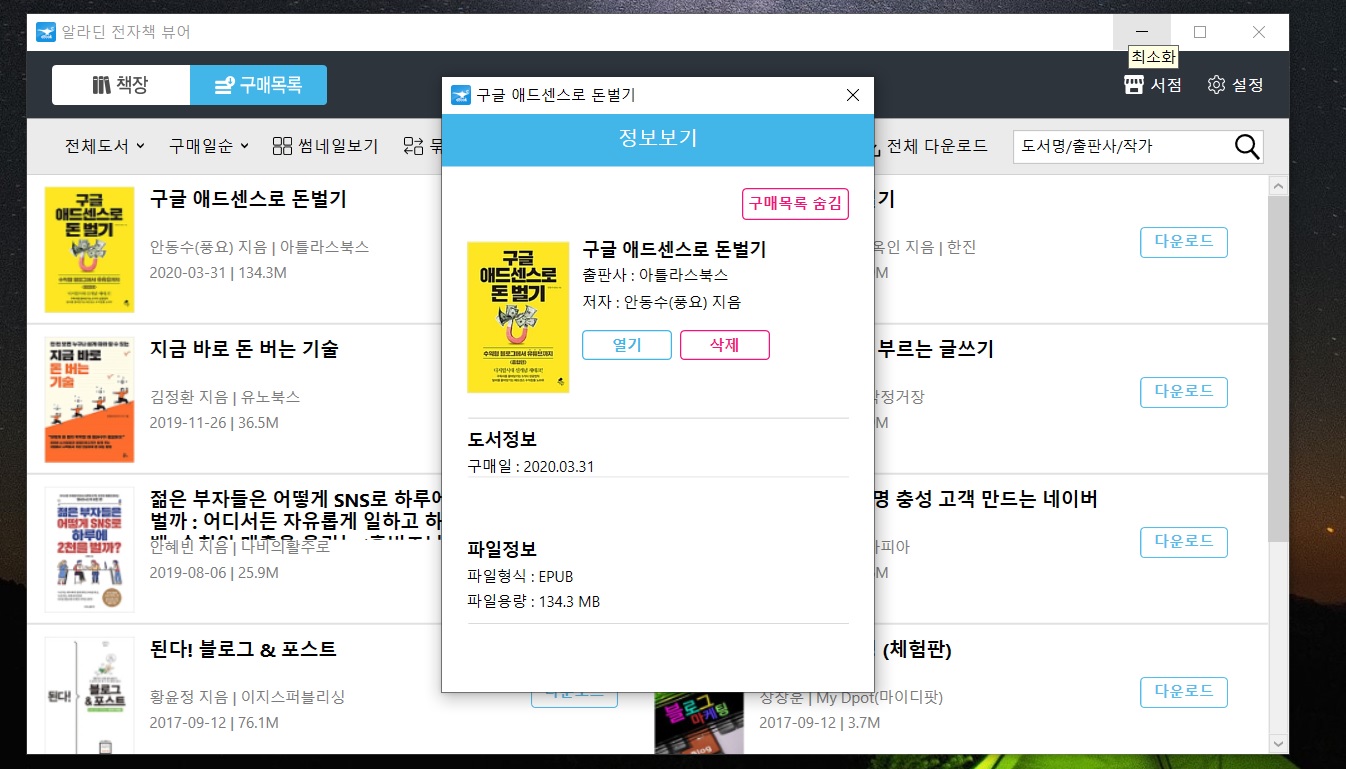Click 파일형식 : EPUB text

click(520, 576)
